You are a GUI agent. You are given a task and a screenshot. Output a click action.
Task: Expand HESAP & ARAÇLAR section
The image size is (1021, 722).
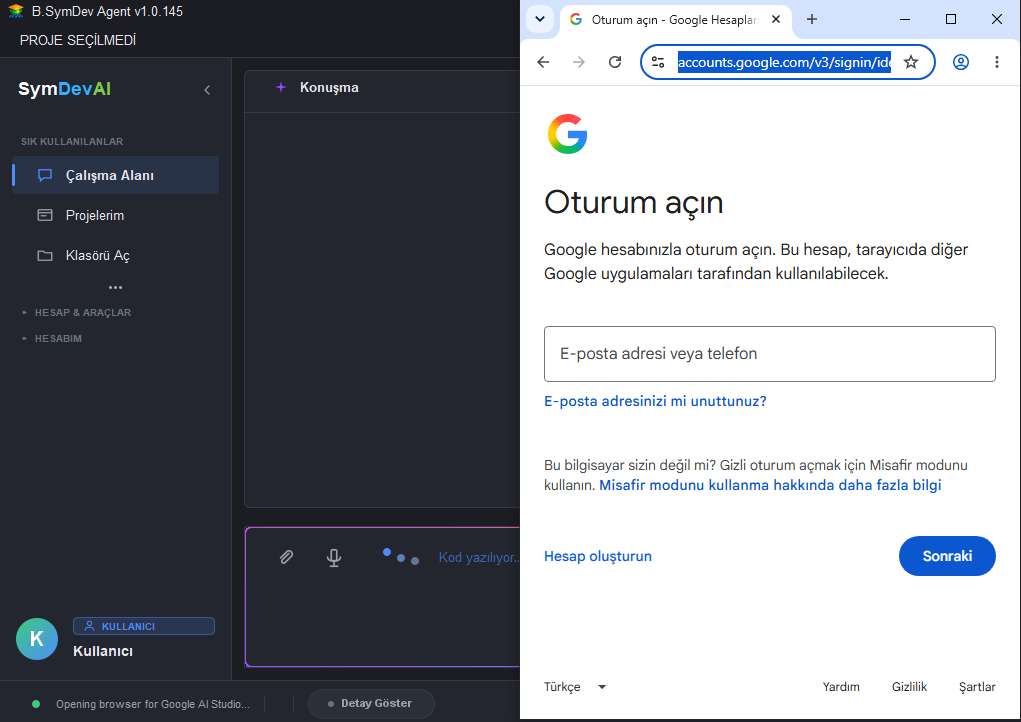(x=77, y=312)
